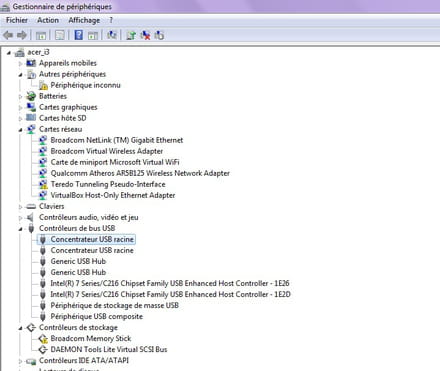Select Broadcom Memory Stick device

(x=91, y=338)
